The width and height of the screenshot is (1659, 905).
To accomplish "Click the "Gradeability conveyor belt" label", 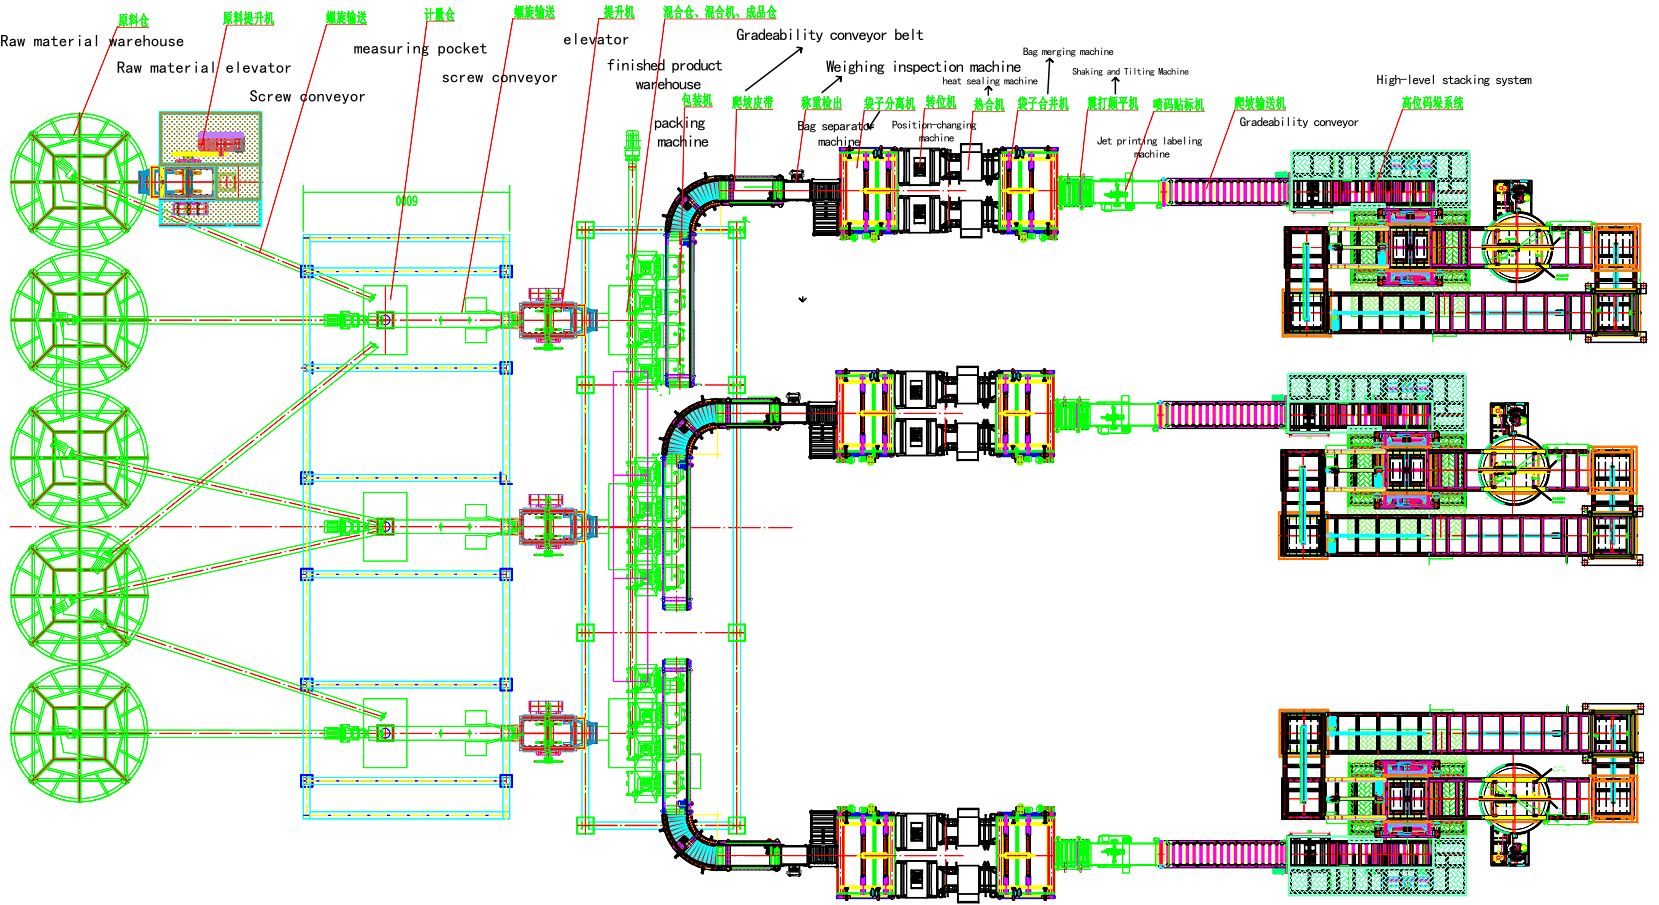I will point(830,35).
